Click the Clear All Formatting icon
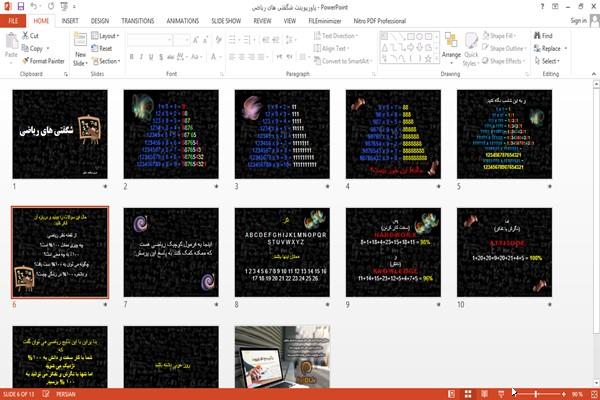 tap(218, 40)
